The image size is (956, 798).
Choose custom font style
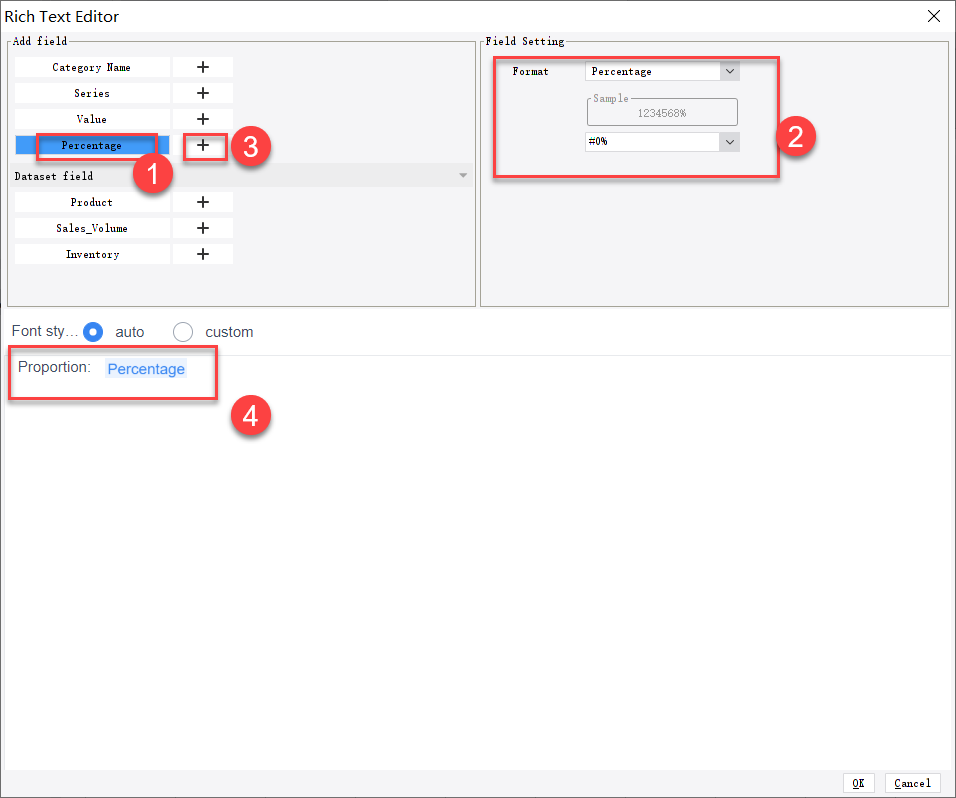(x=183, y=332)
